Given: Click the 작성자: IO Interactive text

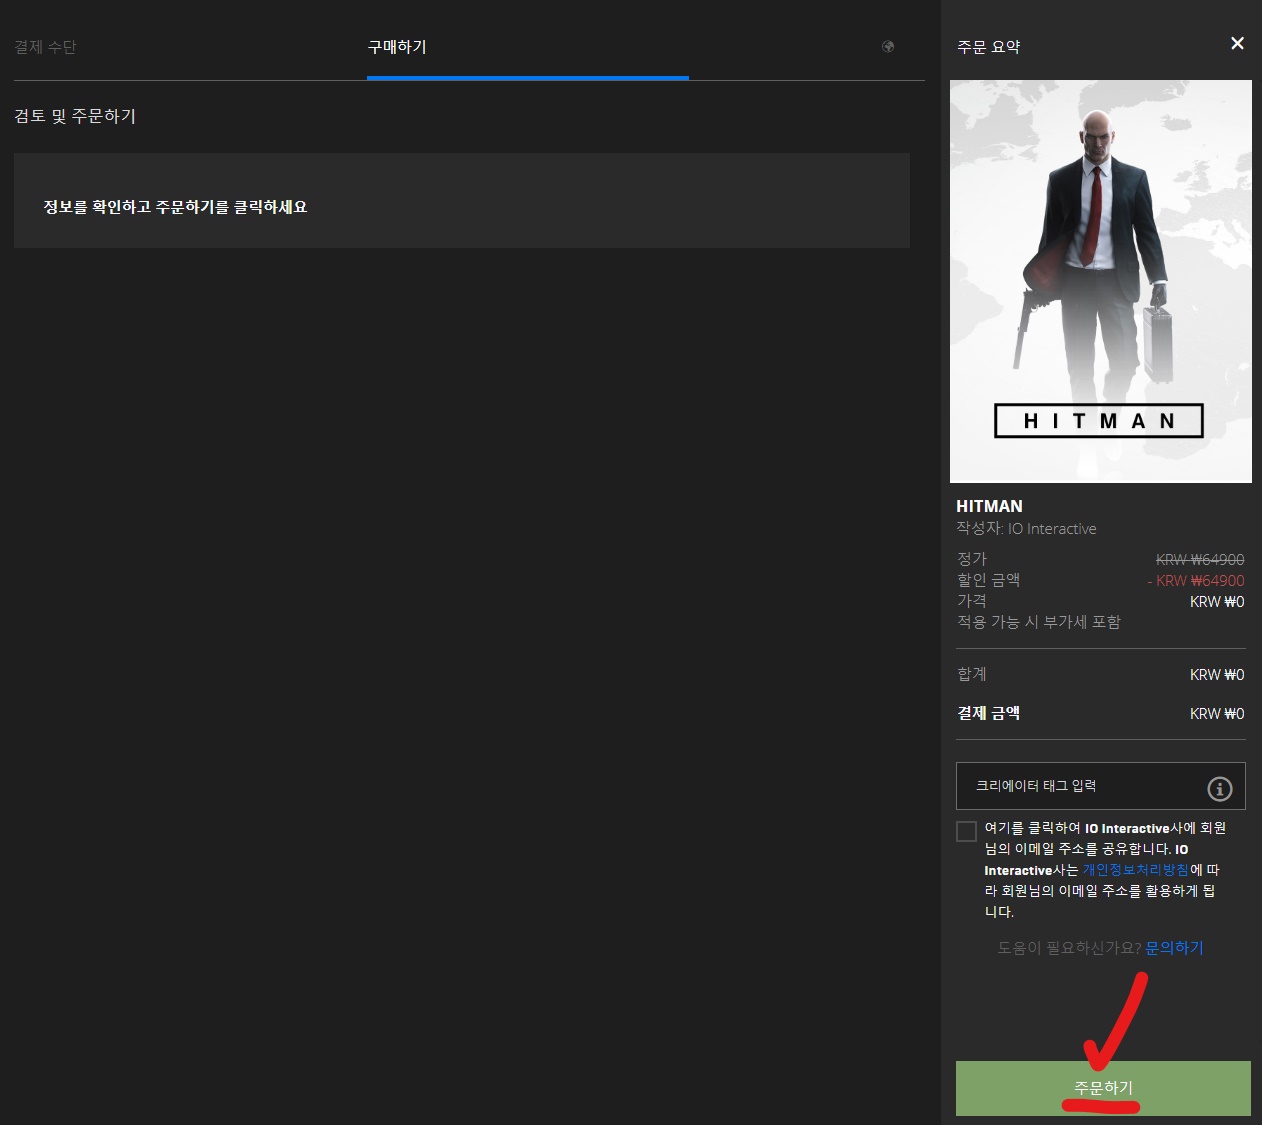Looking at the screenshot, I should [x=1026, y=529].
